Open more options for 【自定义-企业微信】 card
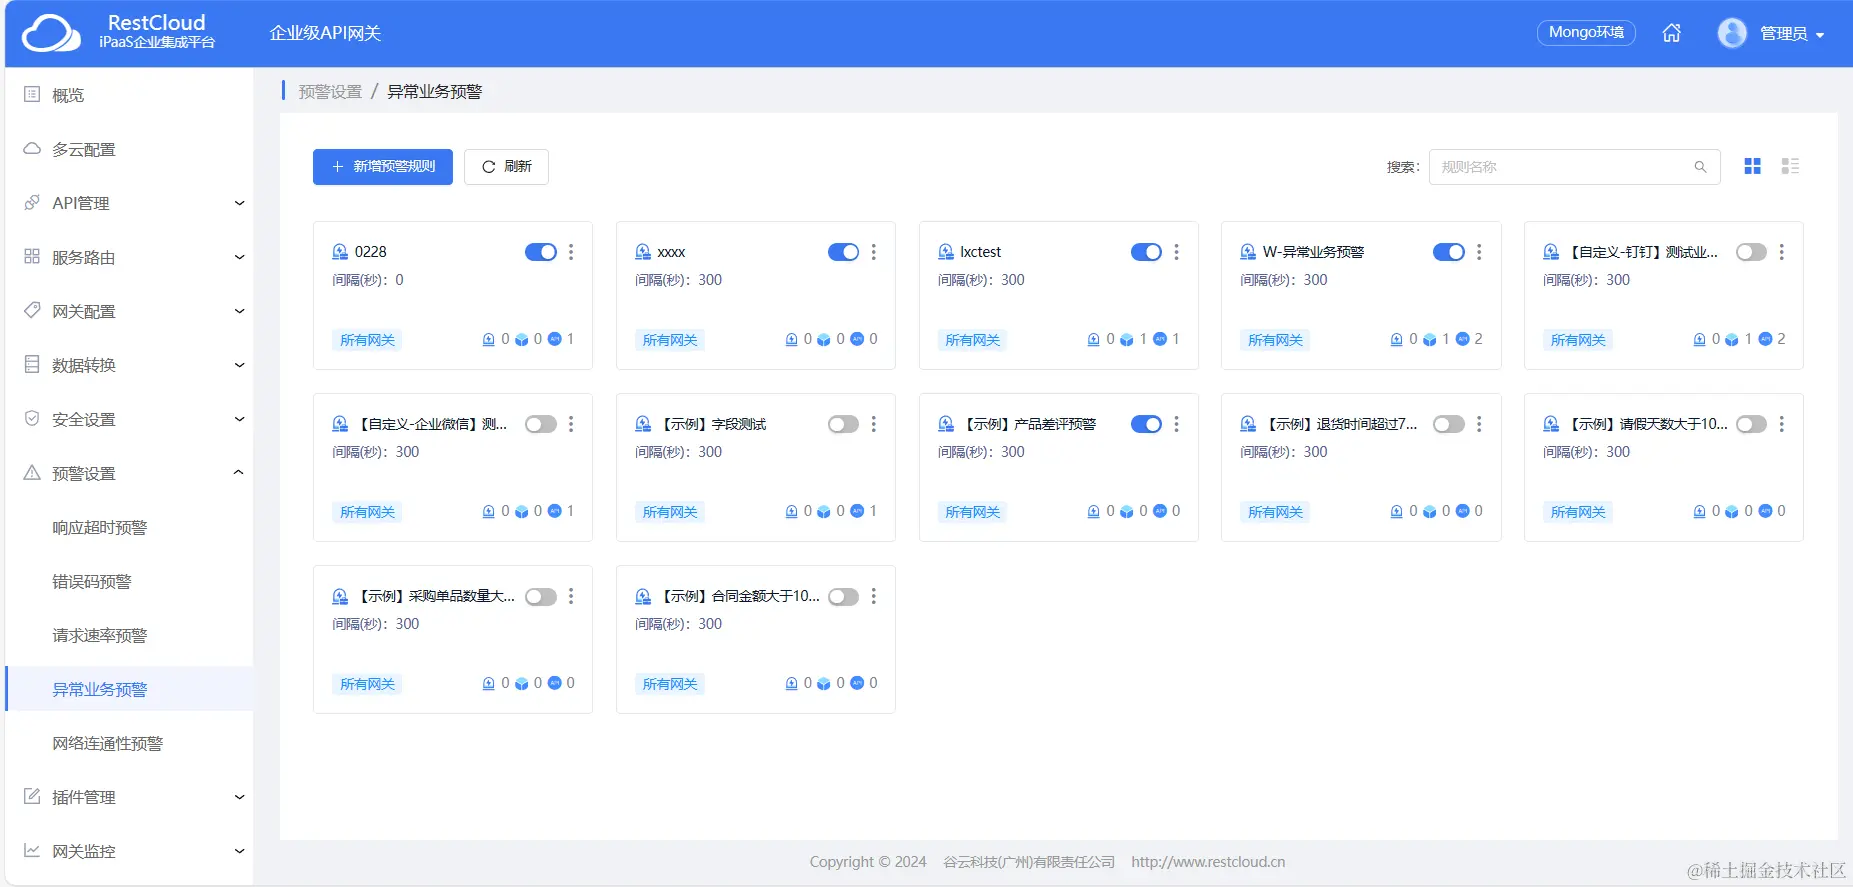 pos(571,424)
